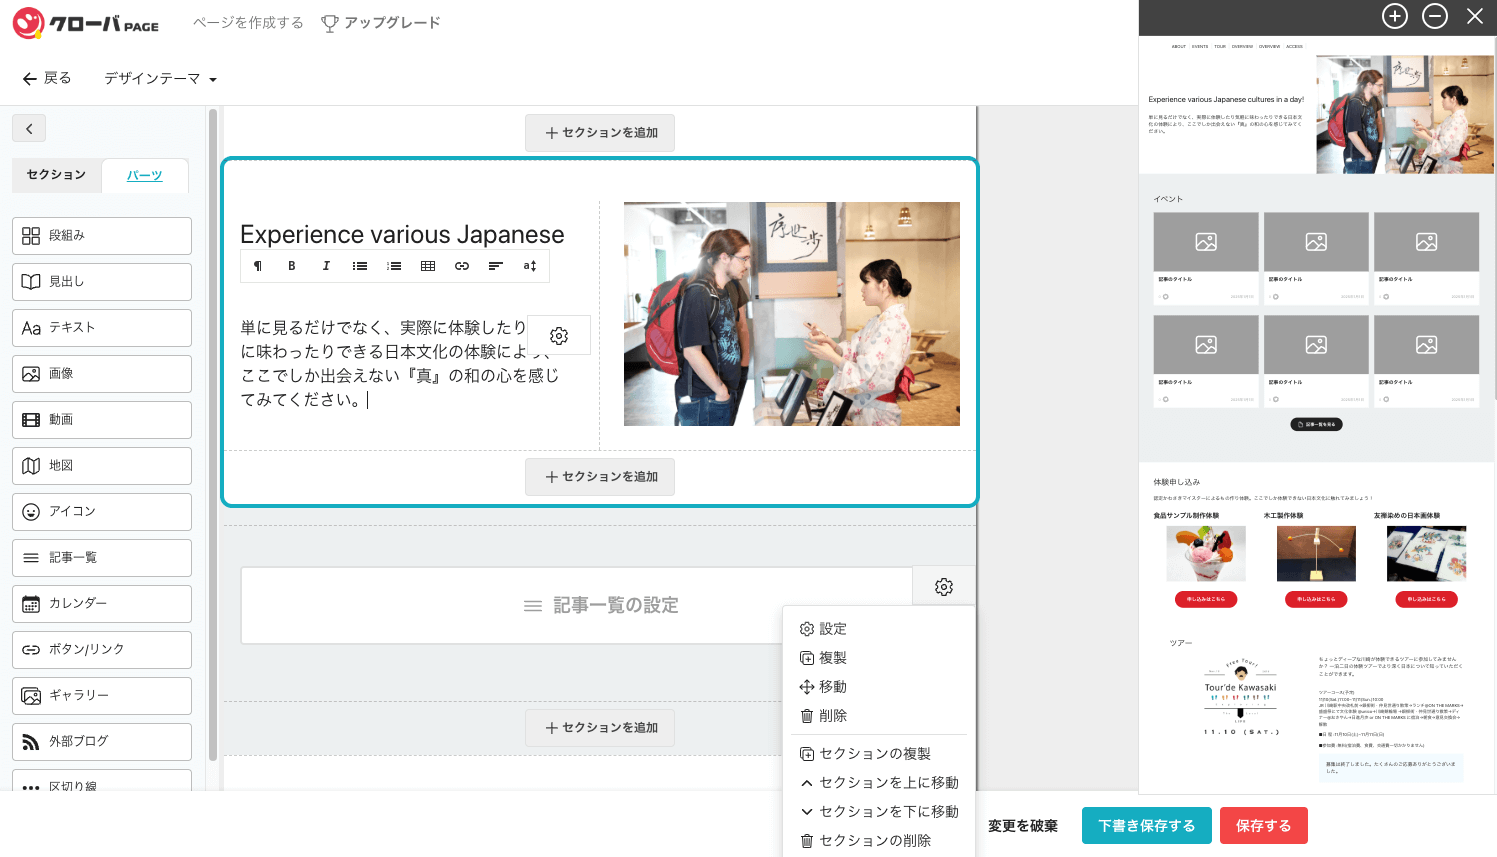This screenshot has width=1497, height=857.
Task: Toggle bold formatting in text toolbar
Action: pos(291,266)
